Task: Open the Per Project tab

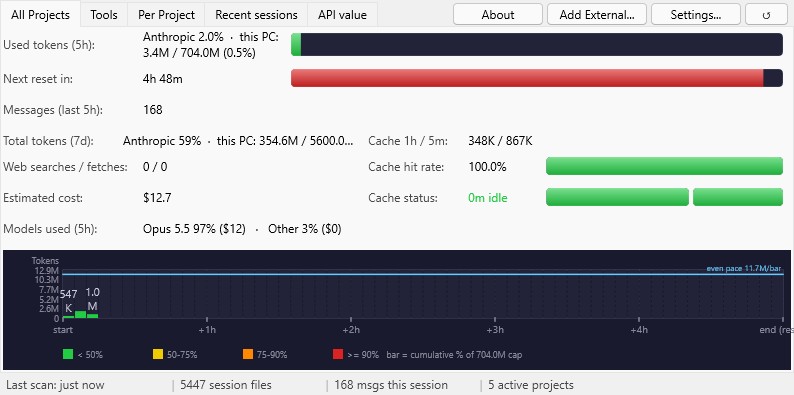Action: pos(166,15)
